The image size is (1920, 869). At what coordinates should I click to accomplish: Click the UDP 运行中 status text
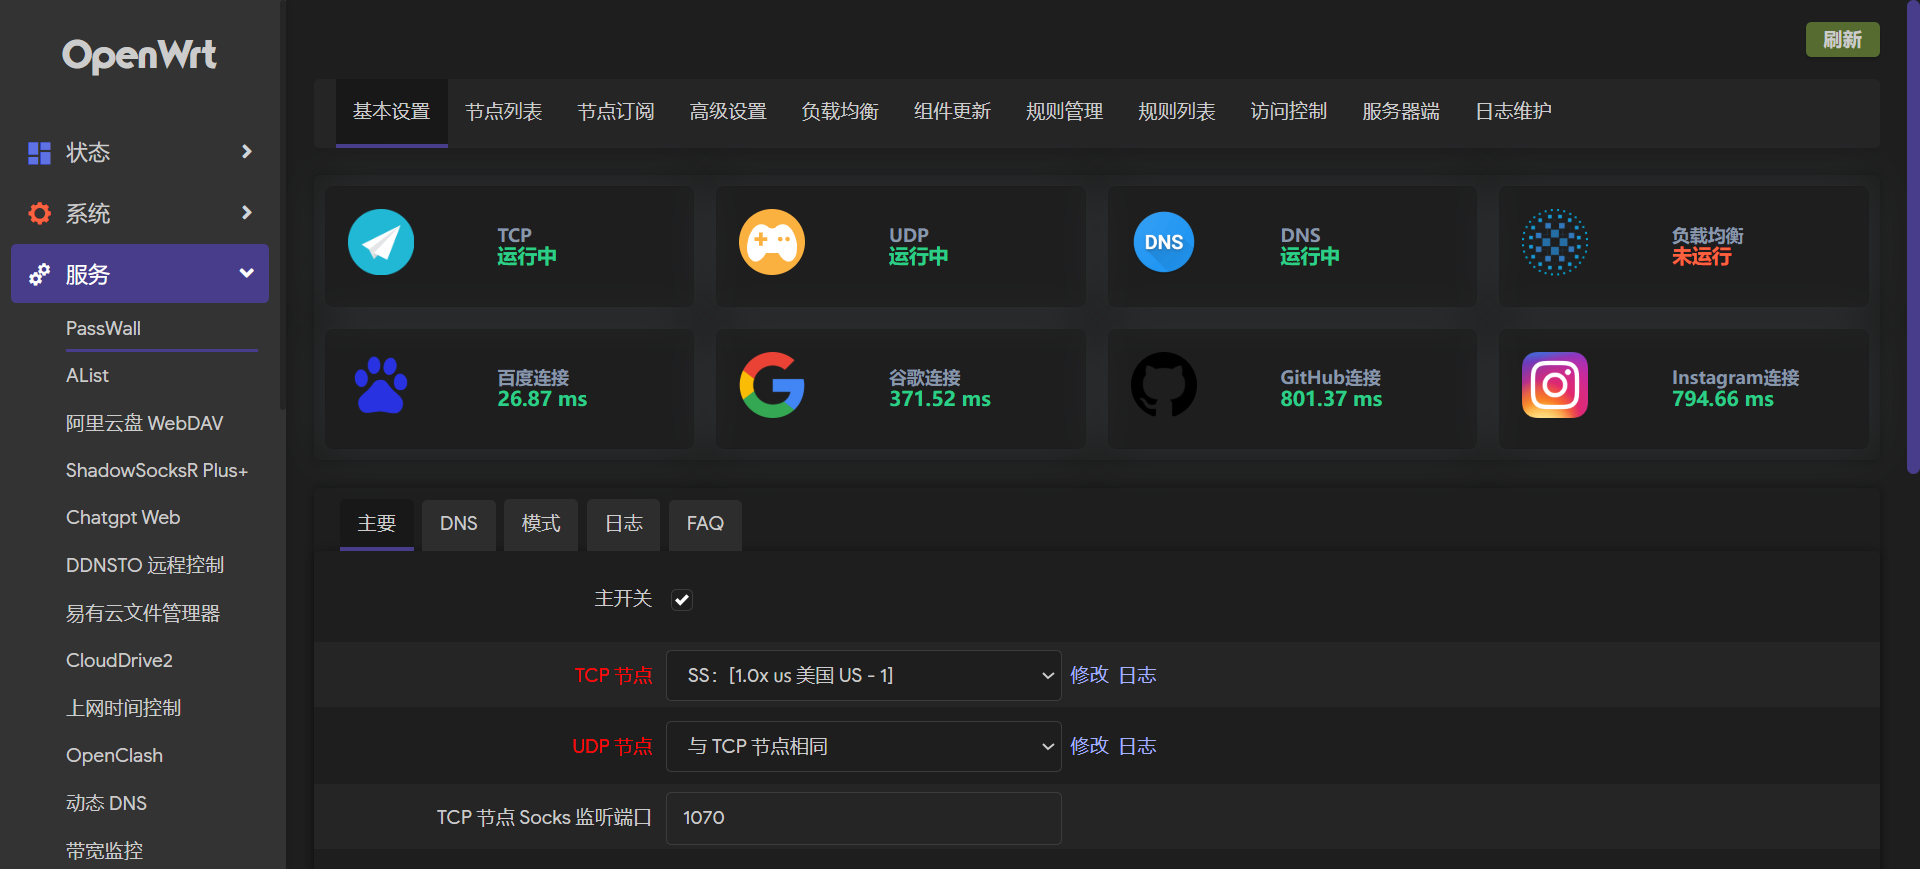pos(918,257)
